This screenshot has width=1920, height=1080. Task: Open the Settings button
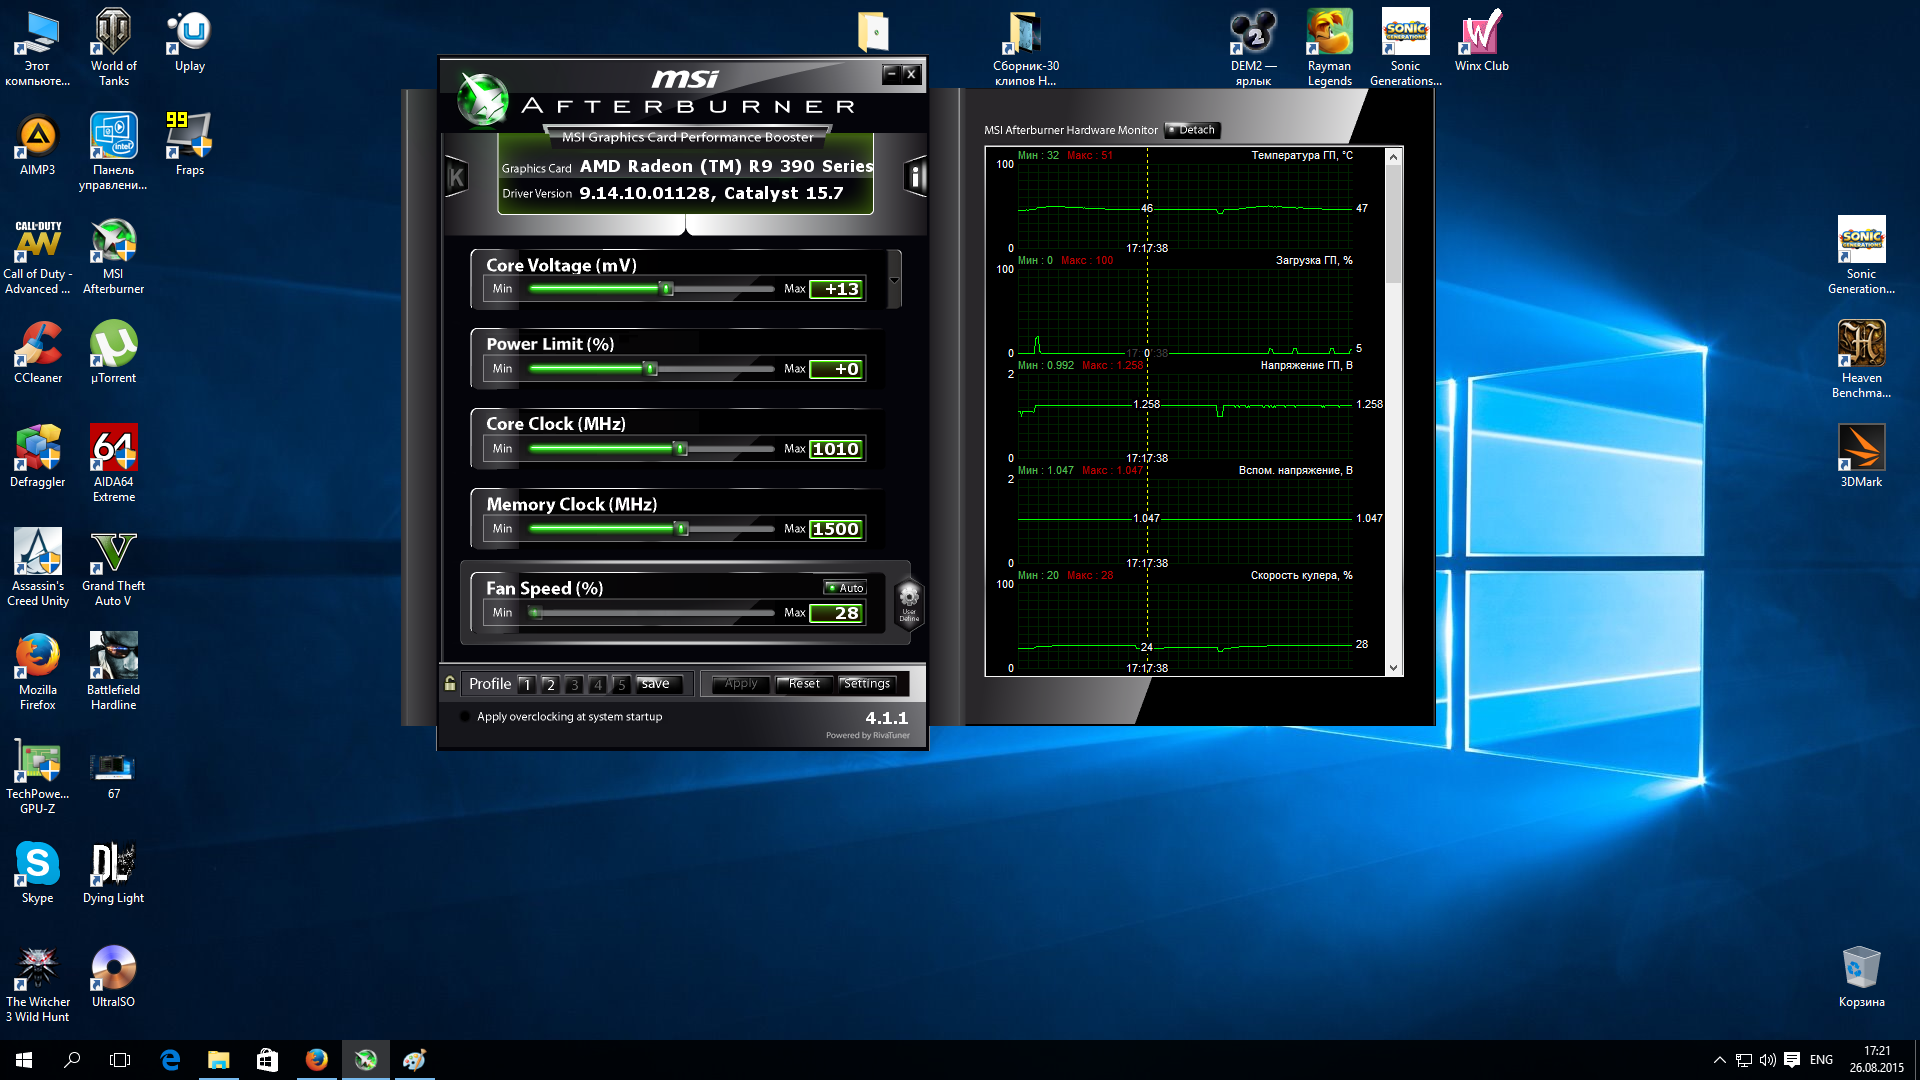(866, 684)
